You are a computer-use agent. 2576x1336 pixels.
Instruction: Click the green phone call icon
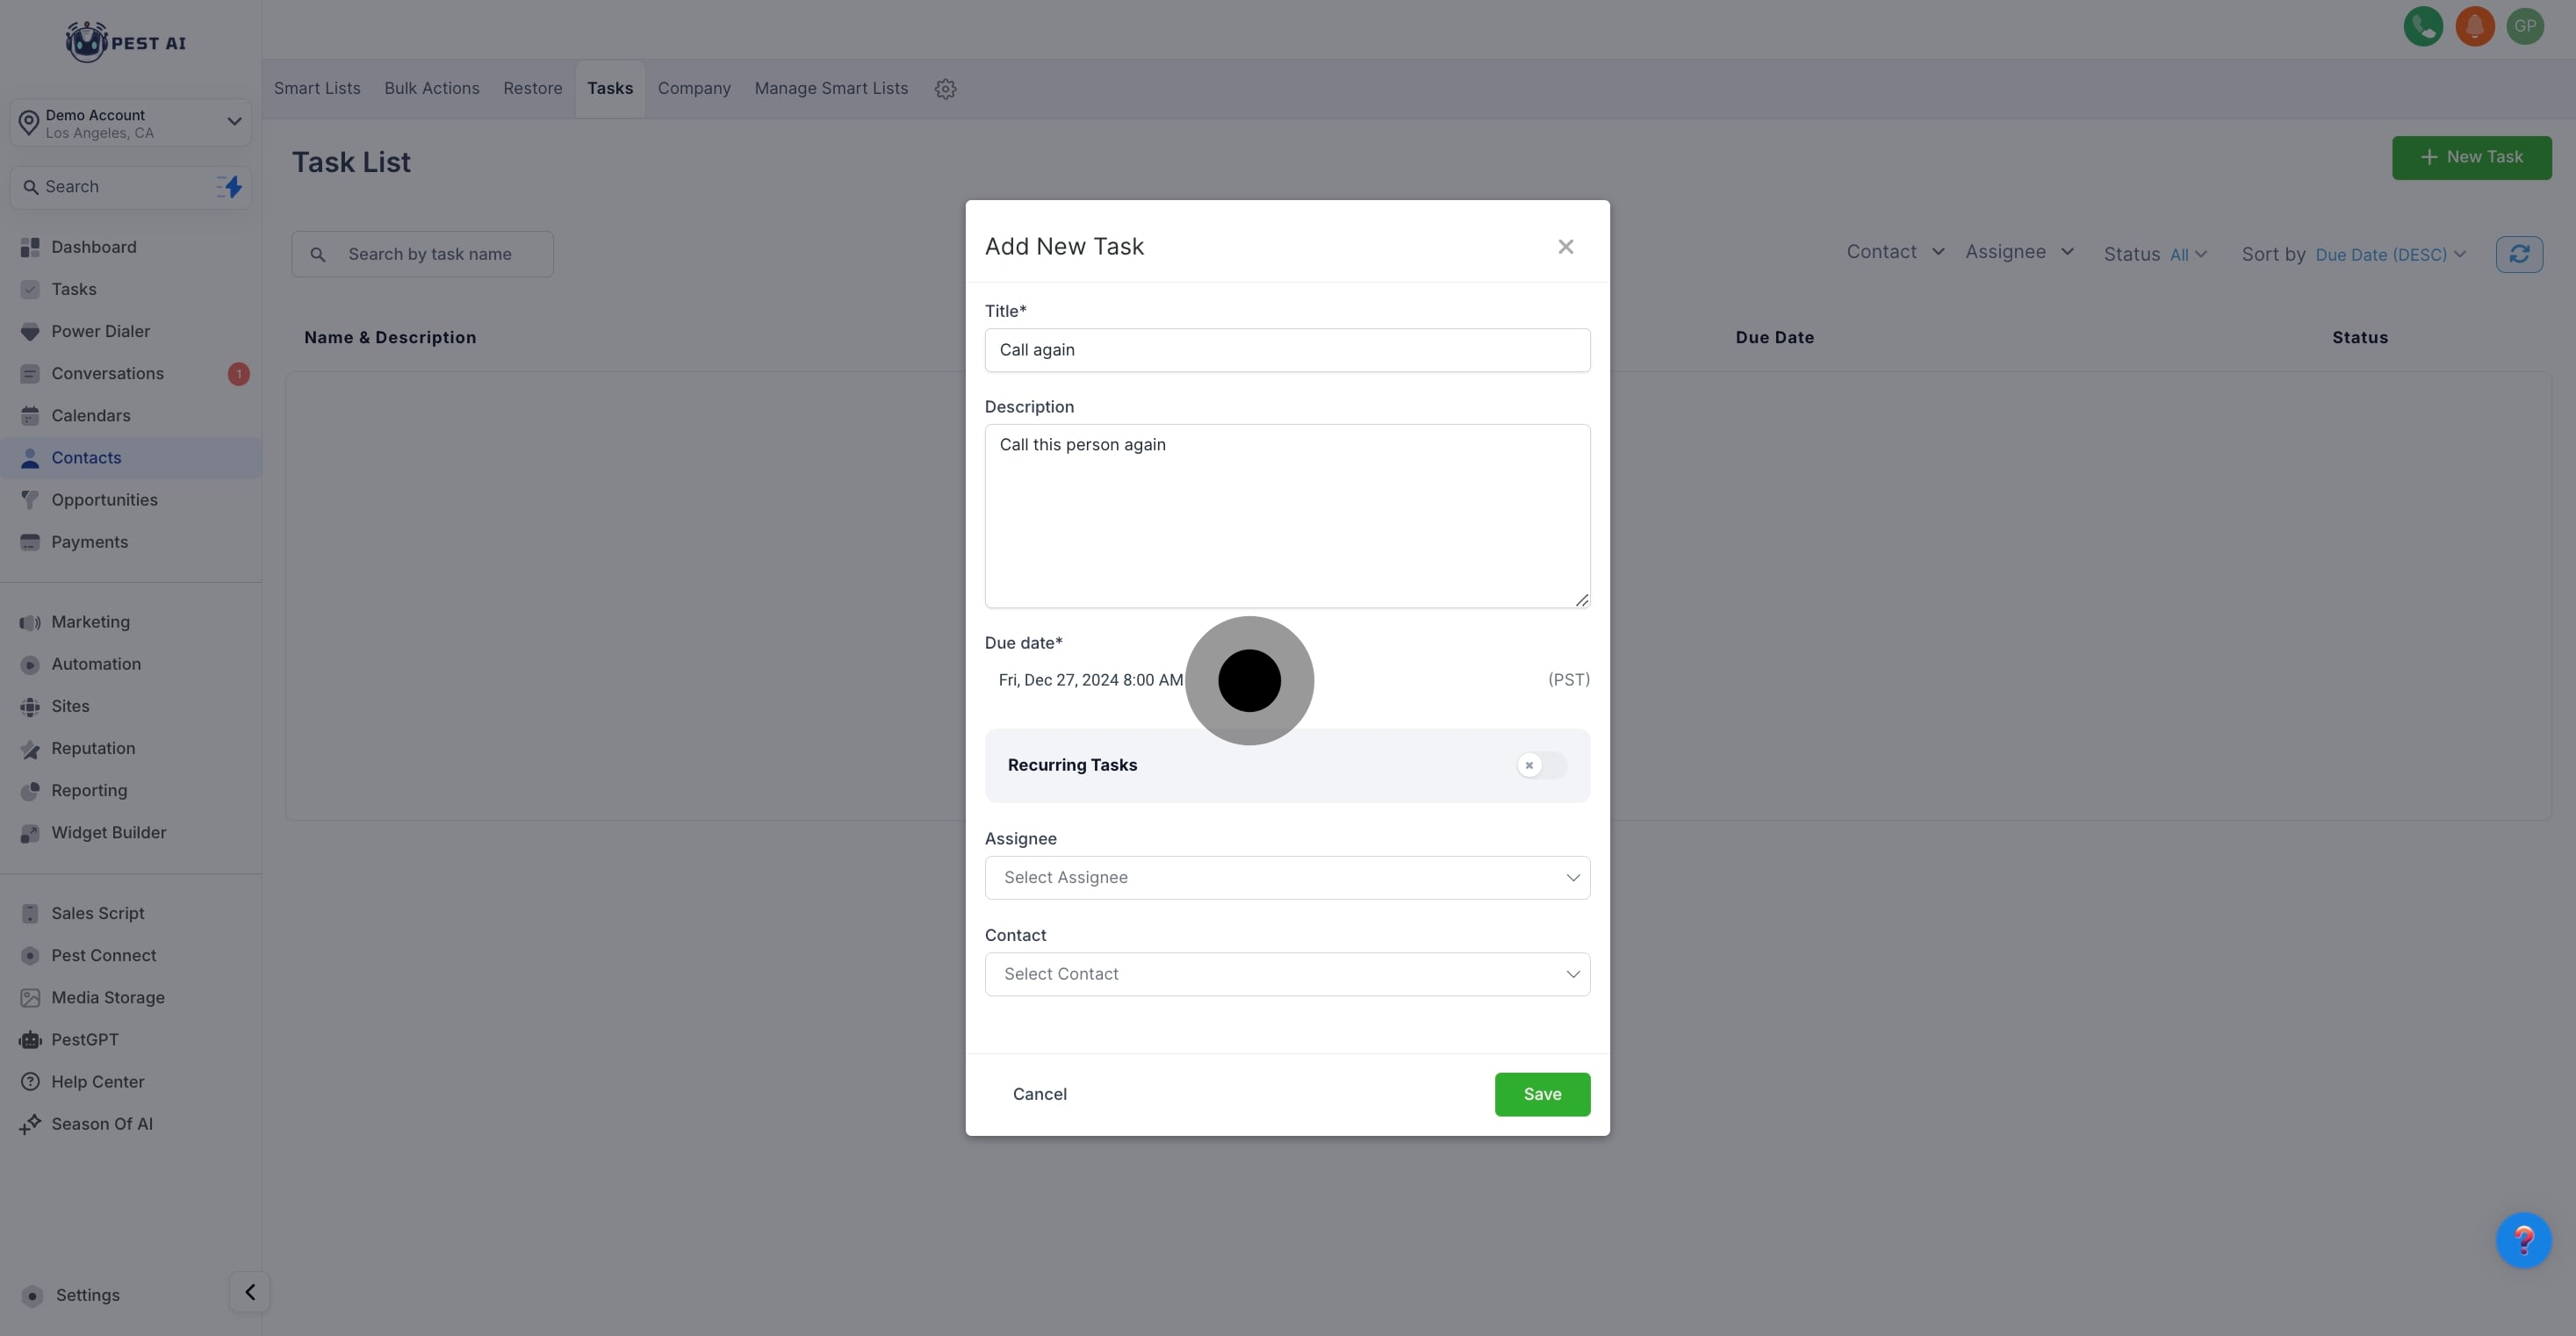(x=2422, y=27)
